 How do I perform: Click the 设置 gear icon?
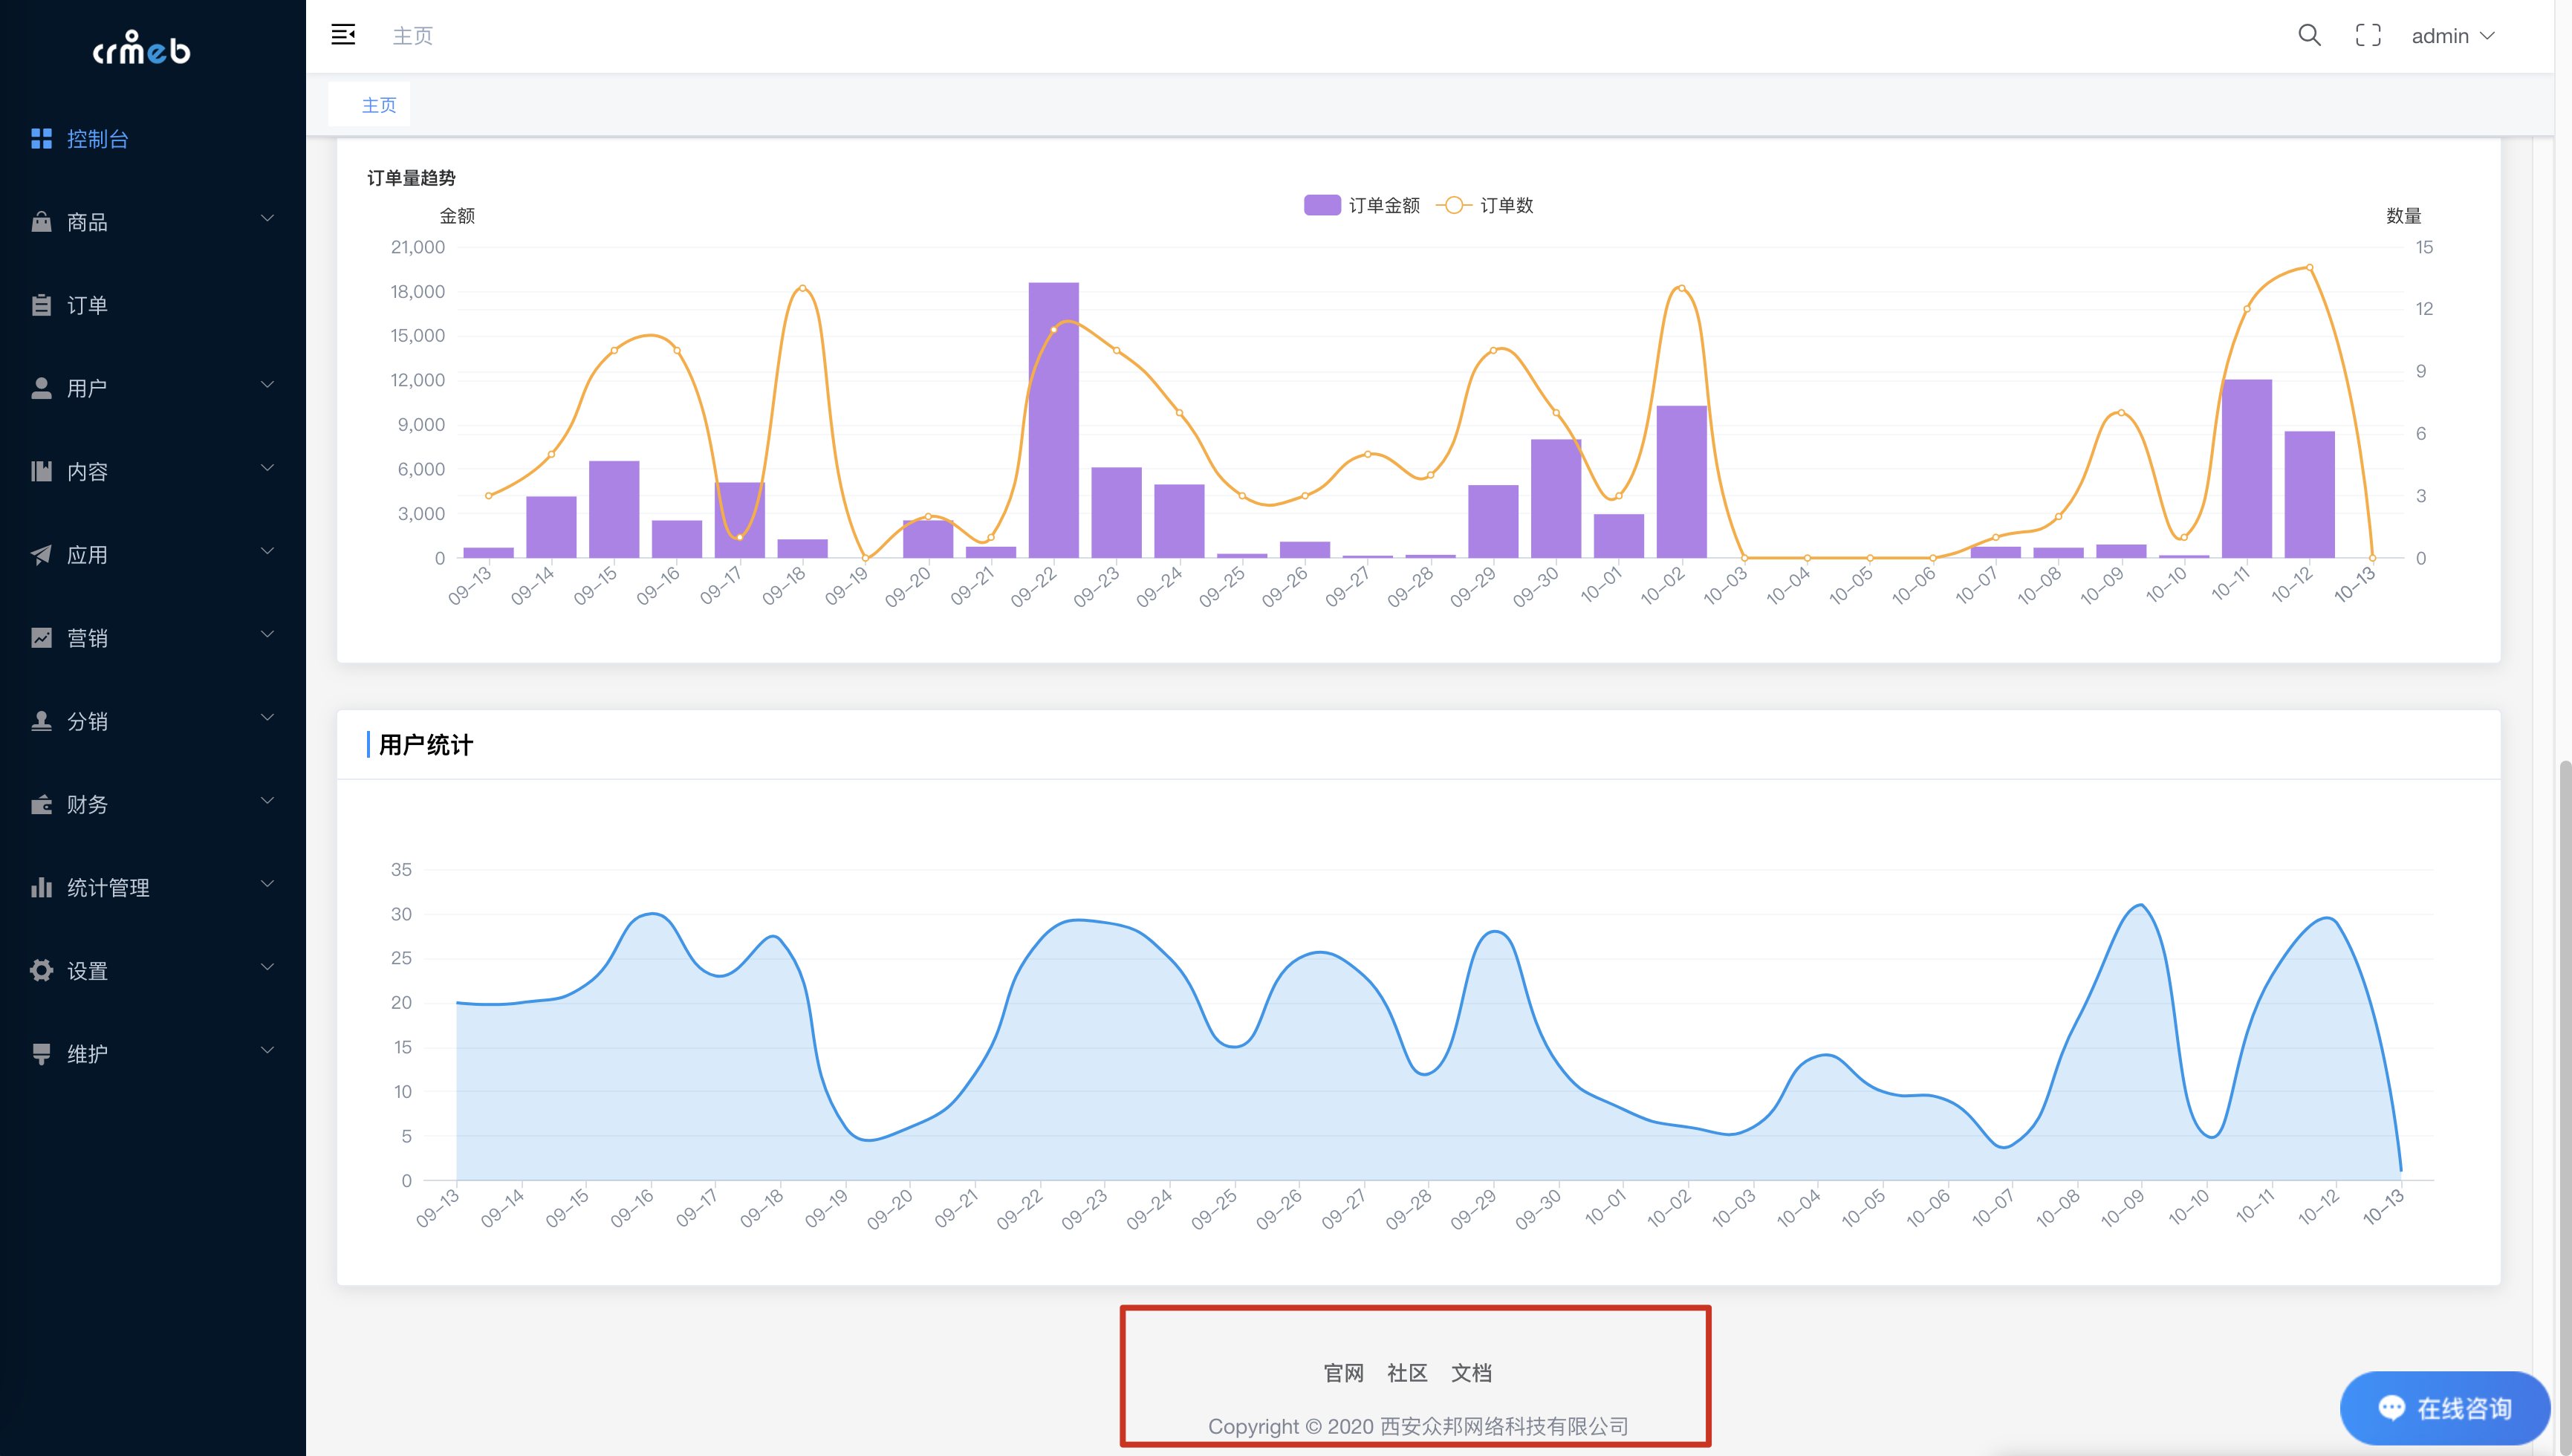[x=41, y=970]
